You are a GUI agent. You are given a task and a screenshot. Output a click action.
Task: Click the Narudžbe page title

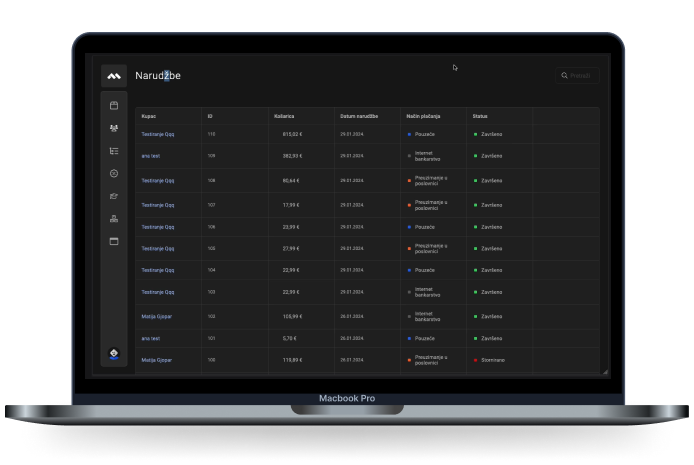pyautogui.click(x=158, y=76)
